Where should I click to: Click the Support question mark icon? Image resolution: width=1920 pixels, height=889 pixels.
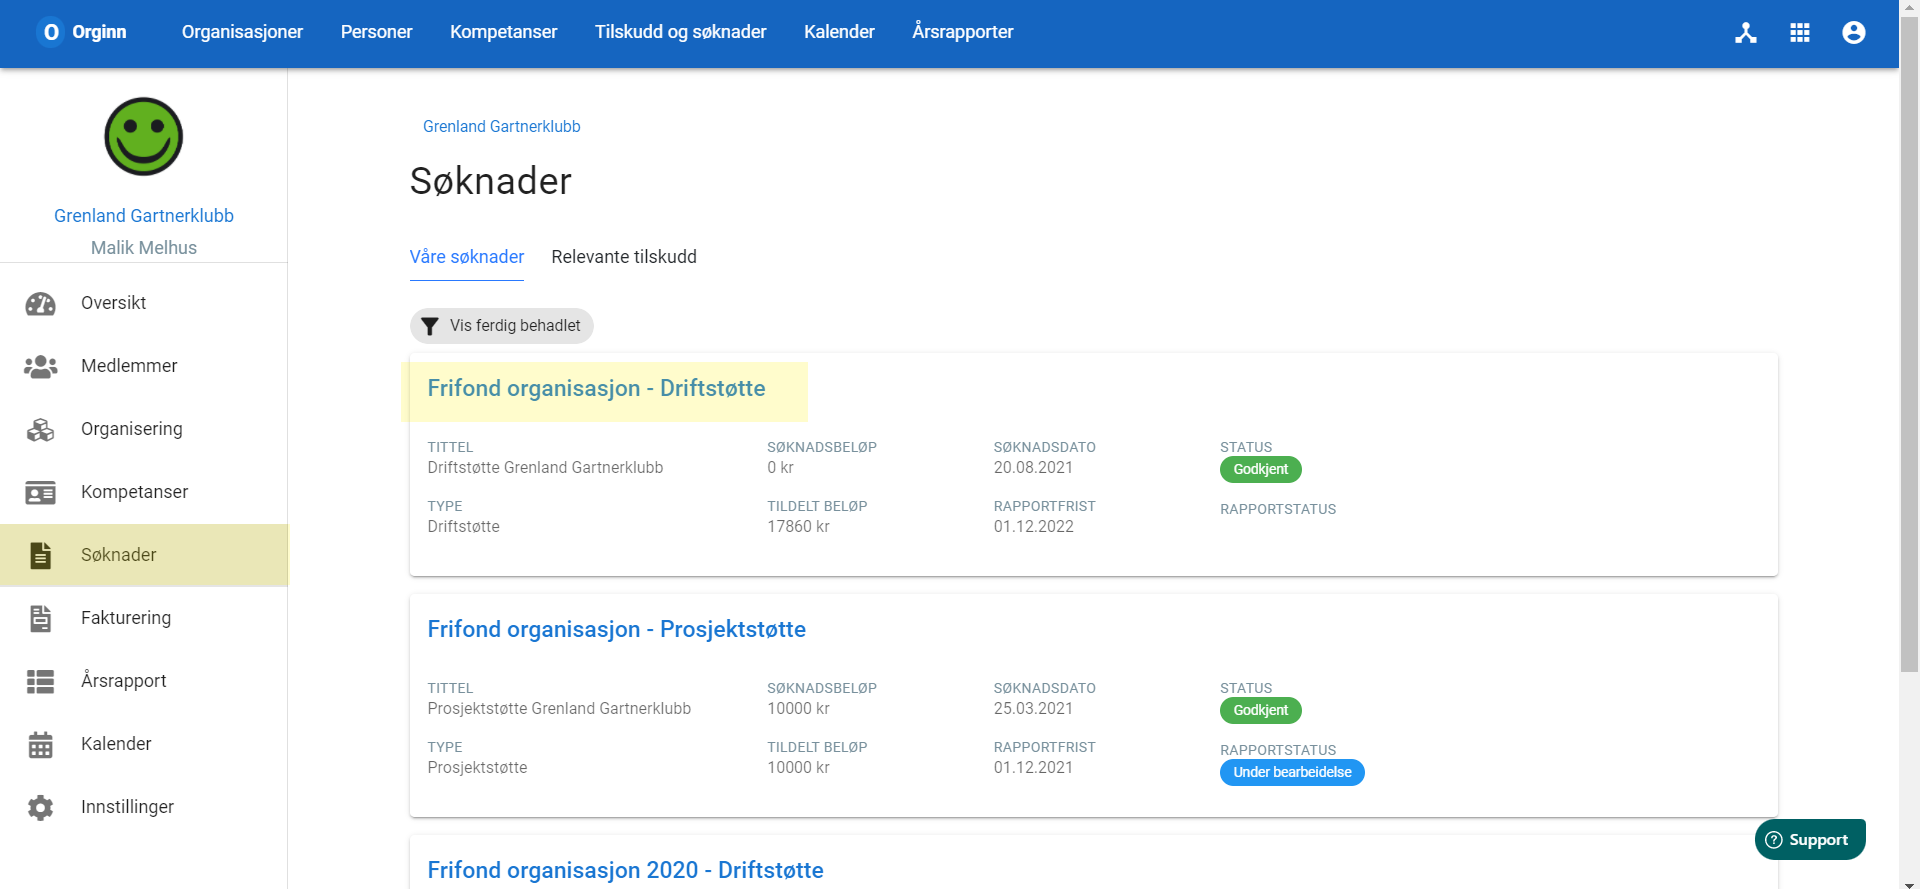1774,840
